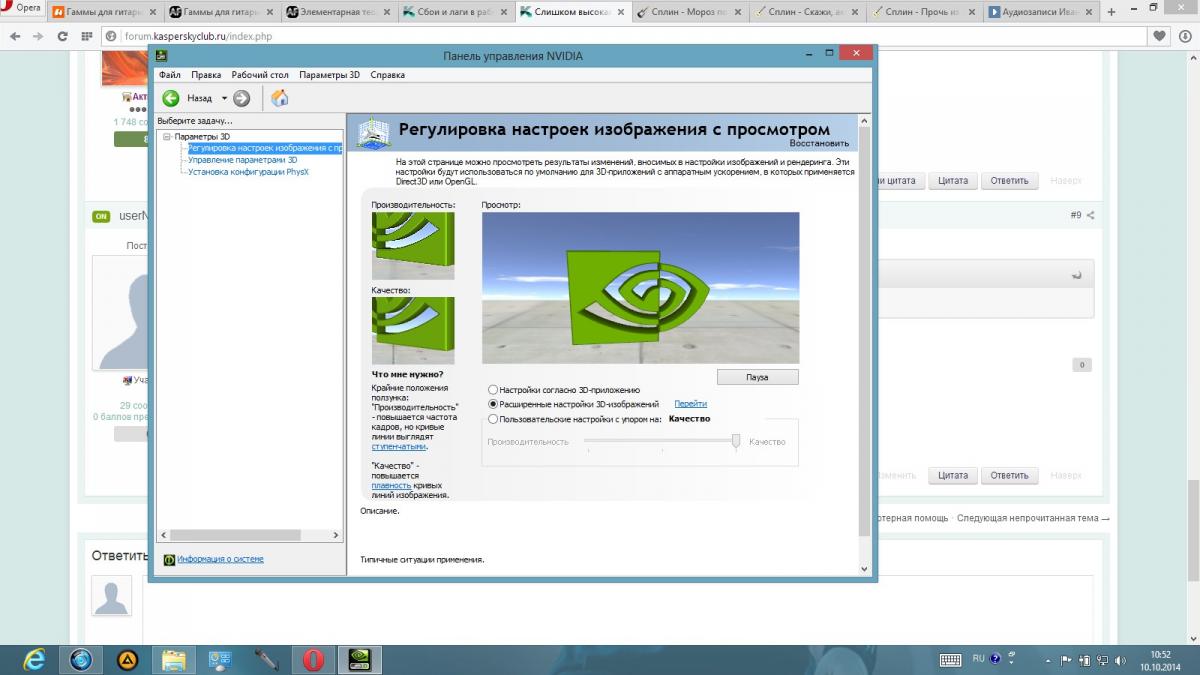The image size is (1200, 675).
Task: Click the system information icon at bottom left
Action: tap(170, 560)
